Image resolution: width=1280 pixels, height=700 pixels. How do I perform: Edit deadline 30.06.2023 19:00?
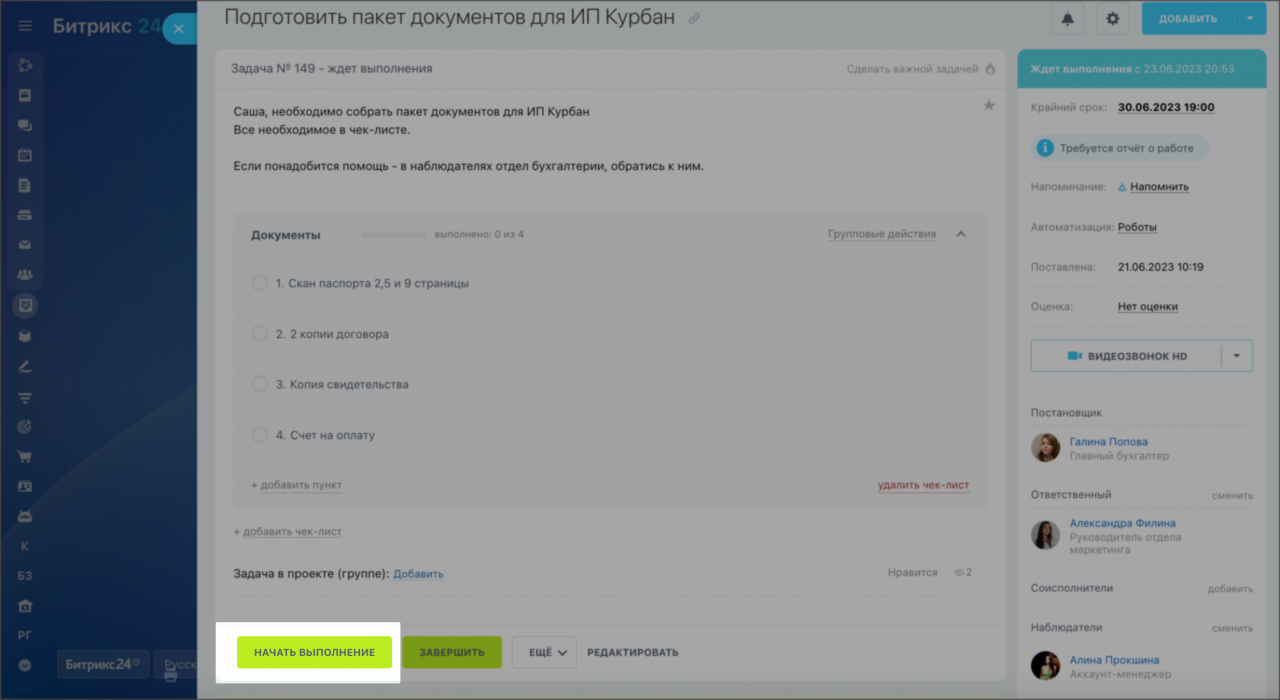[1166, 107]
